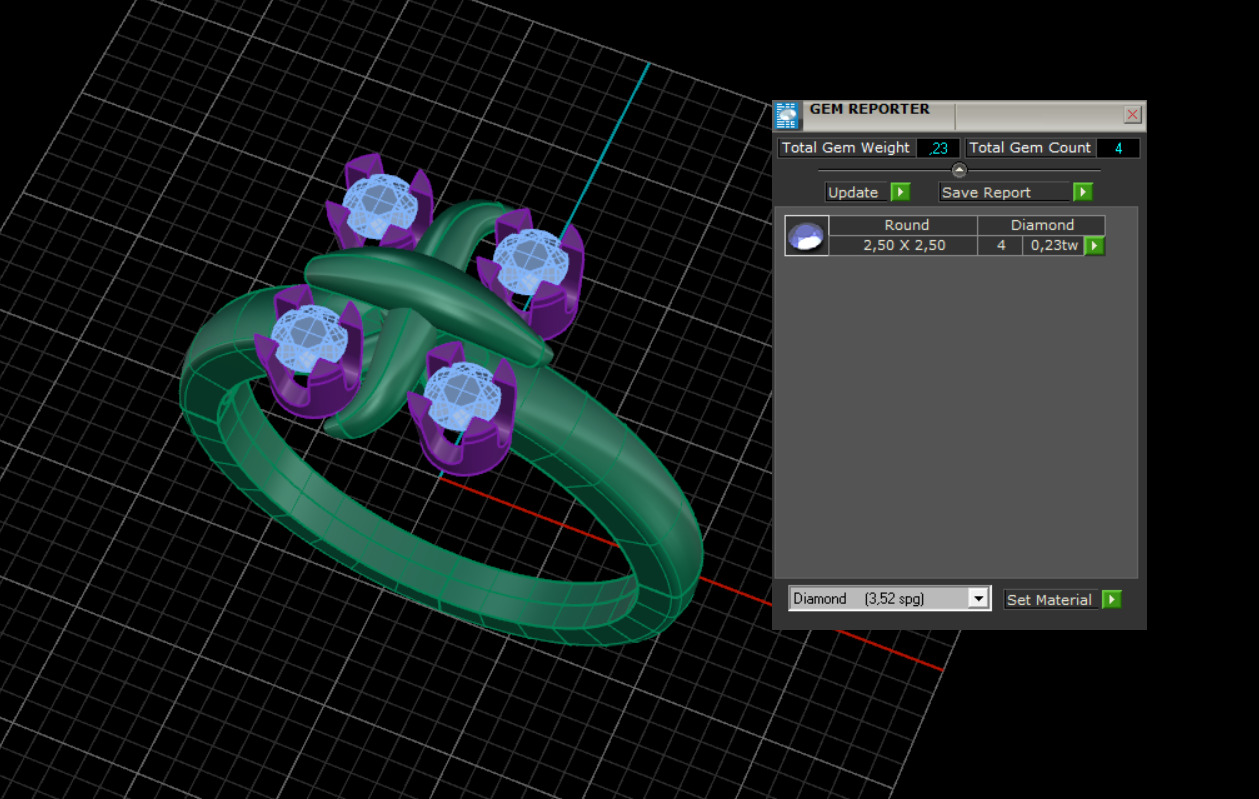Click the green arrow beside Update

pyautogui.click(x=900, y=192)
